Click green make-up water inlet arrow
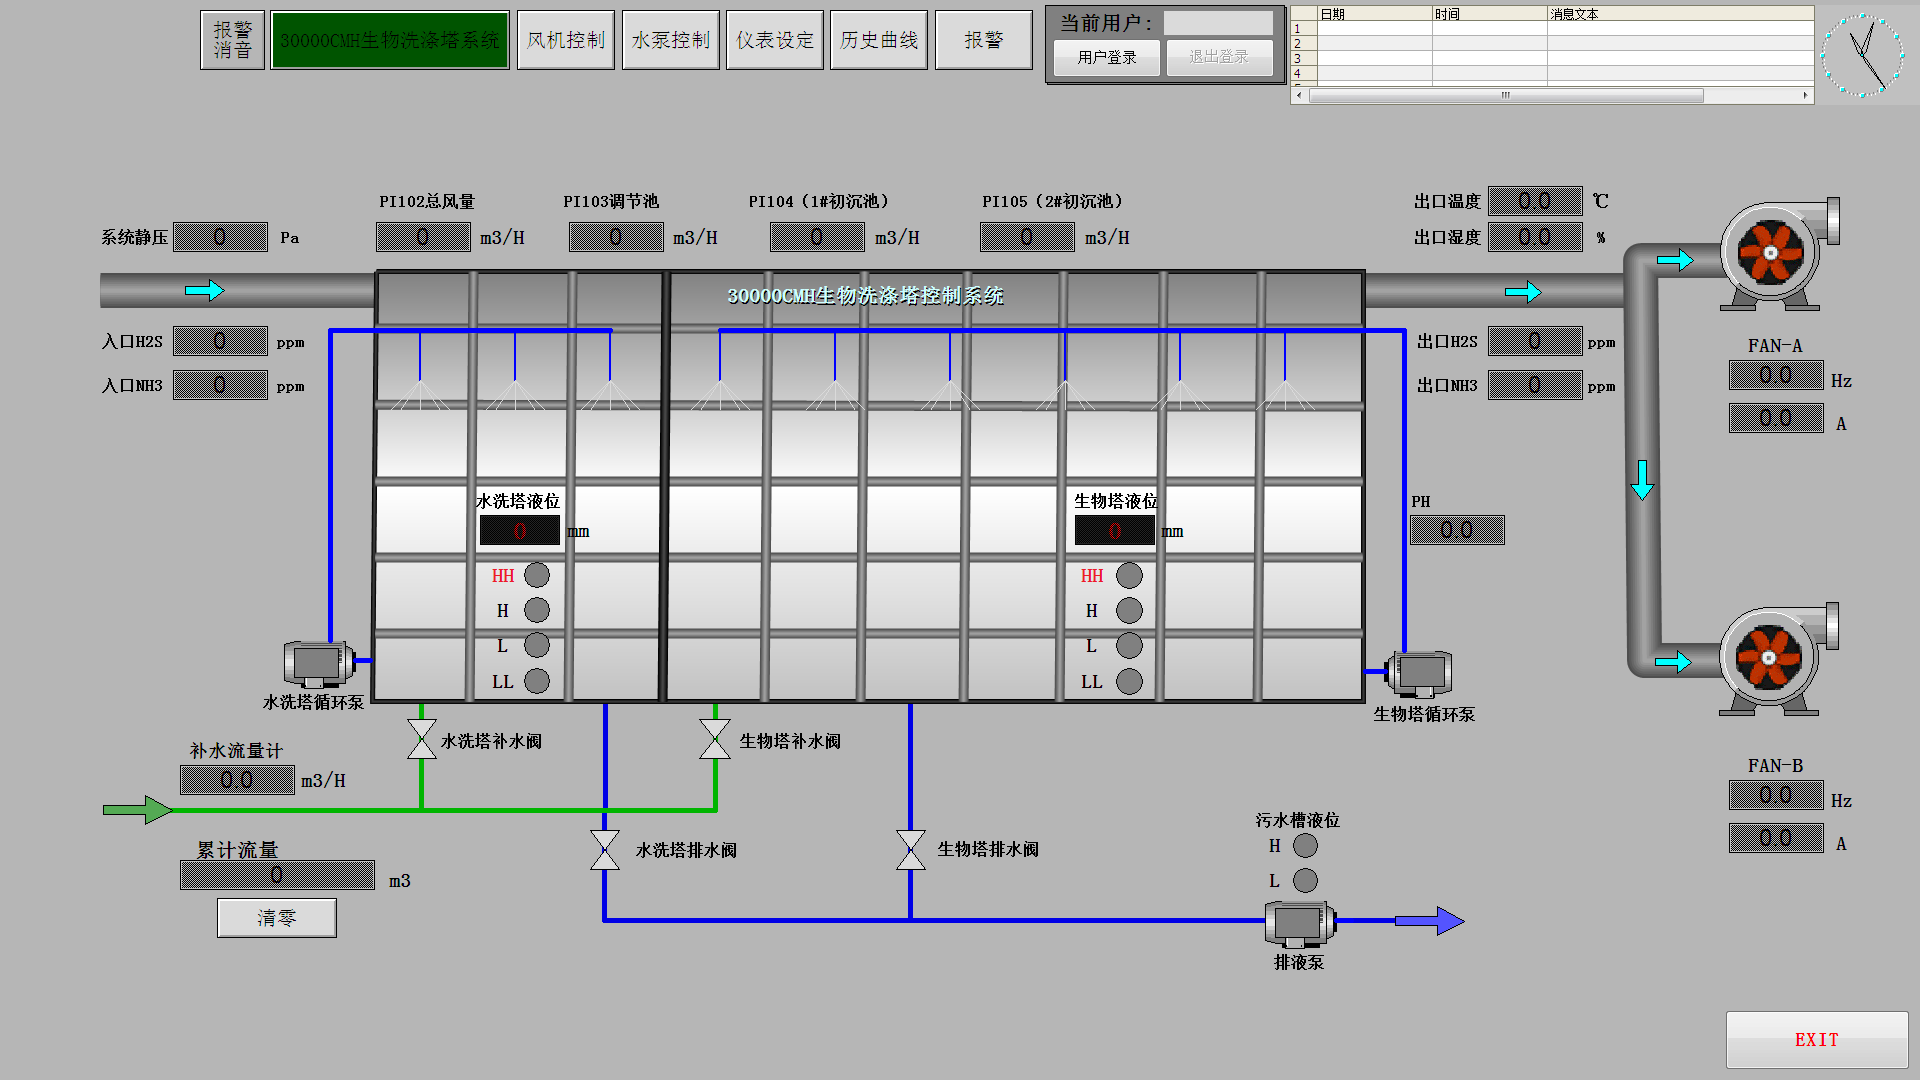 tap(138, 809)
